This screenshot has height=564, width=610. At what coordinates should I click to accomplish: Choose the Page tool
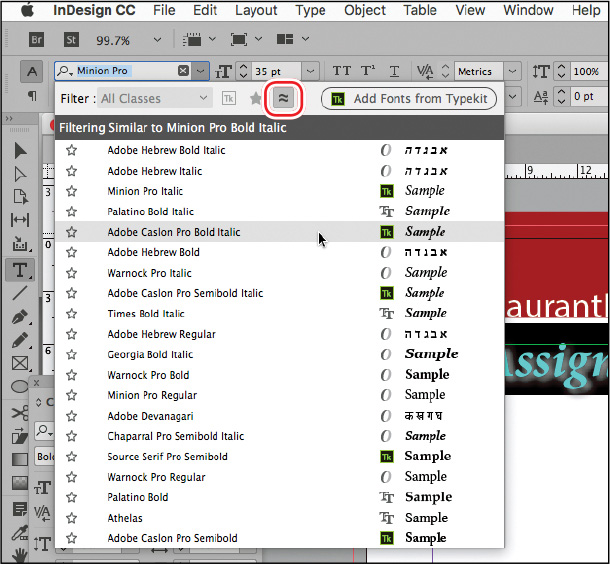tap(20, 197)
